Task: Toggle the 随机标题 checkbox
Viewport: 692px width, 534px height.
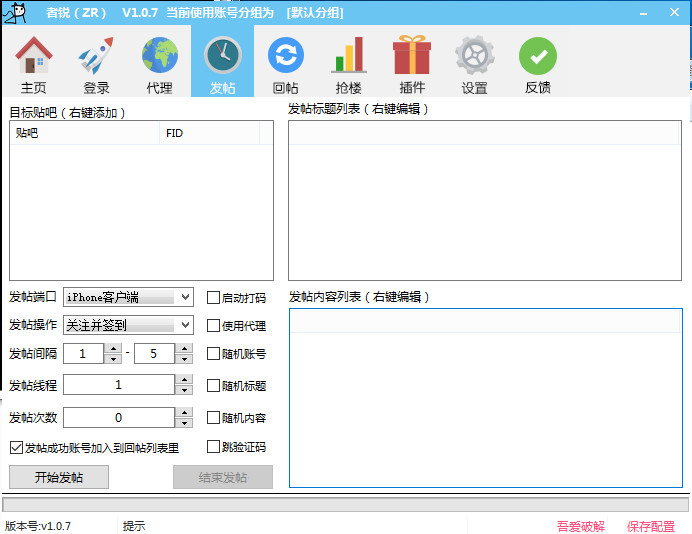Action: 213,386
